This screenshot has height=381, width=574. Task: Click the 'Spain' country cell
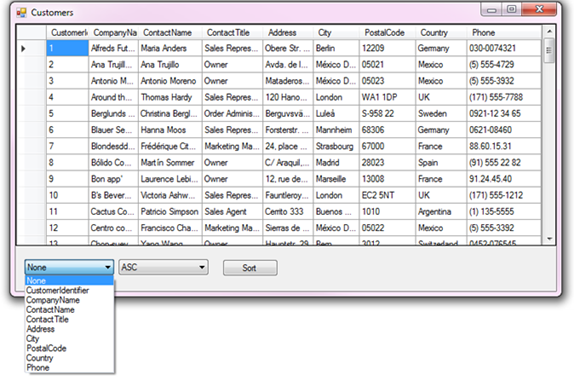click(x=441, y=163)
